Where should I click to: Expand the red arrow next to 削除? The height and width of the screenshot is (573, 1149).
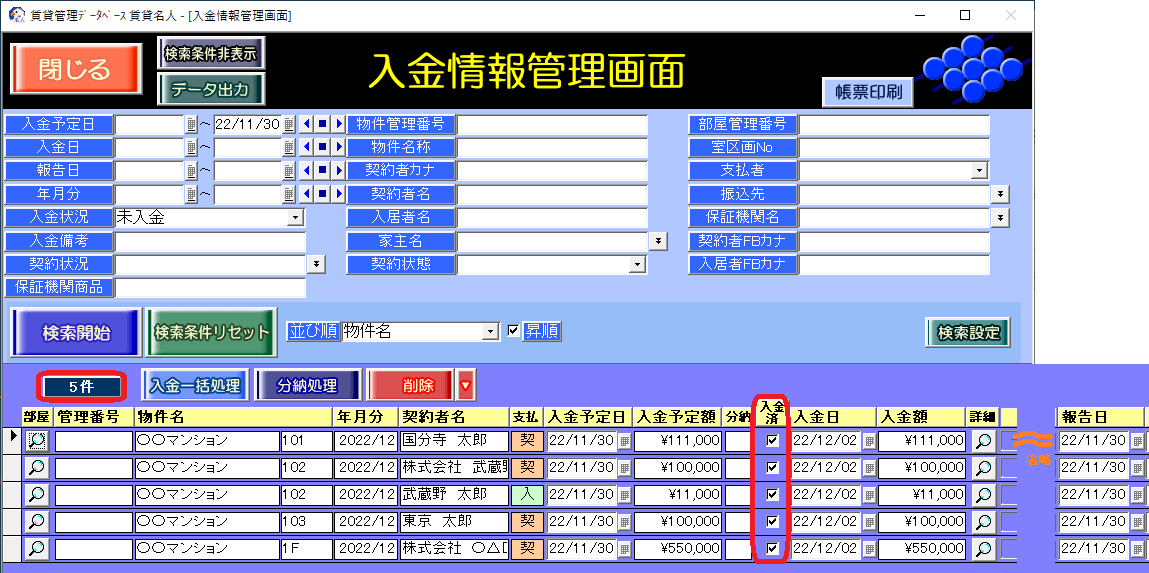click(465, 384)
